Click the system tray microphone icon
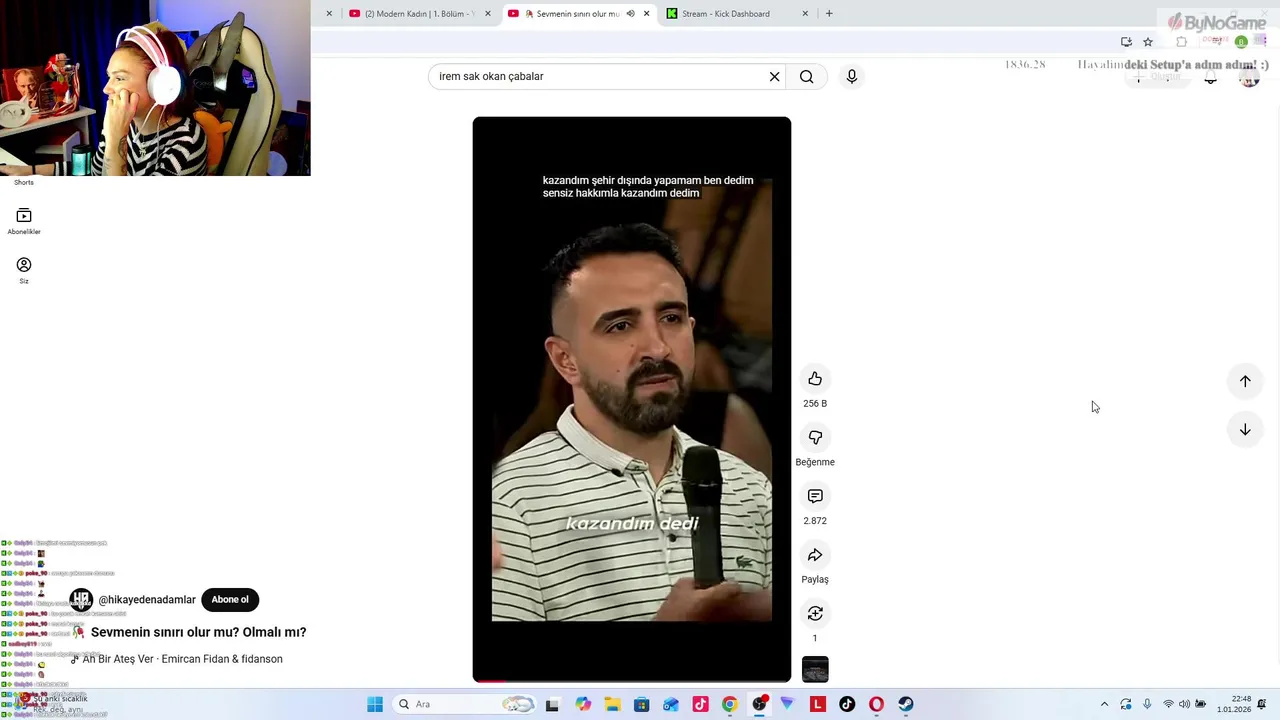The width and height of the screenshot is (1280, 720). [1147, 704]
